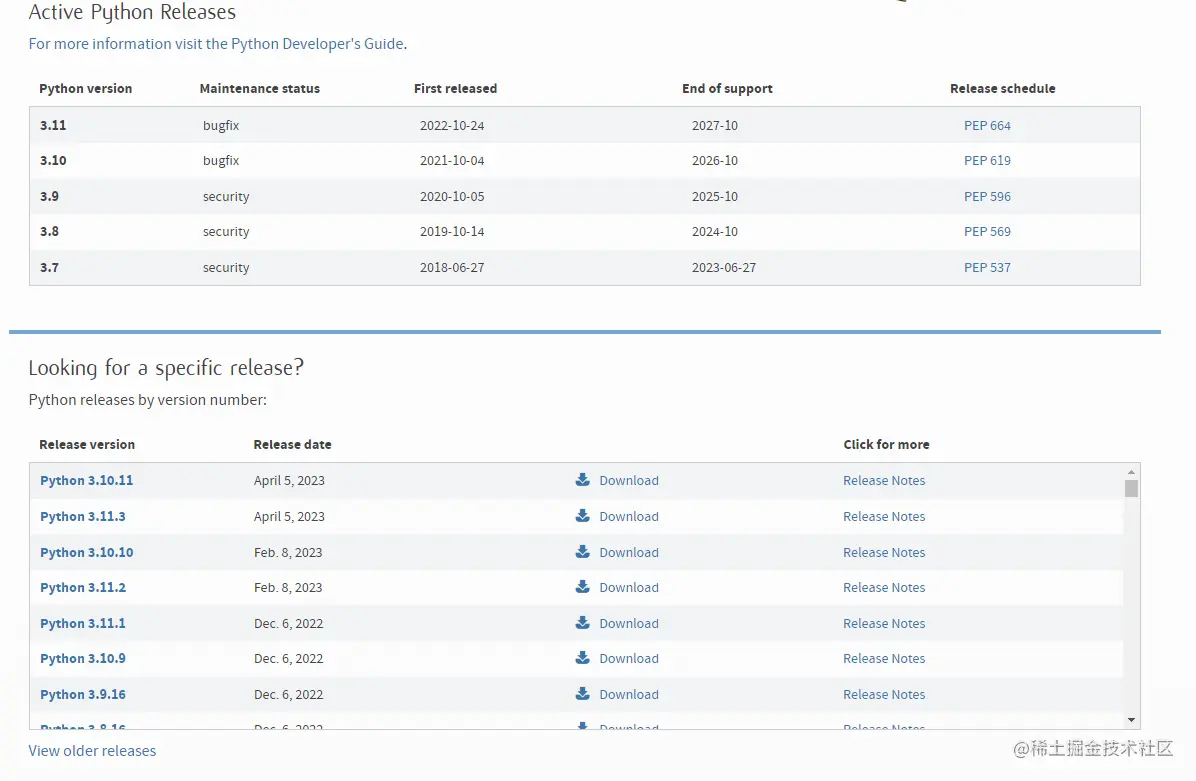Click the Click for more column header
This screenshot has width=1196, height=781.
tap(886, 444)
